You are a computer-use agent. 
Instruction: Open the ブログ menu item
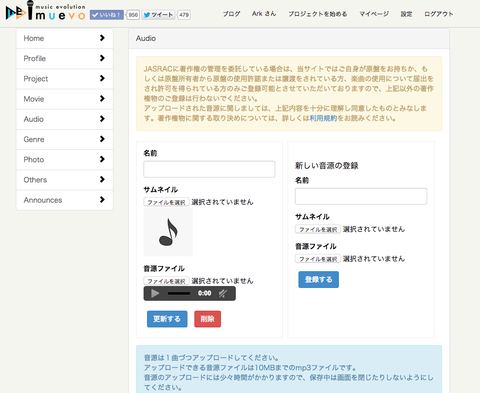click(x=231, y=14)
